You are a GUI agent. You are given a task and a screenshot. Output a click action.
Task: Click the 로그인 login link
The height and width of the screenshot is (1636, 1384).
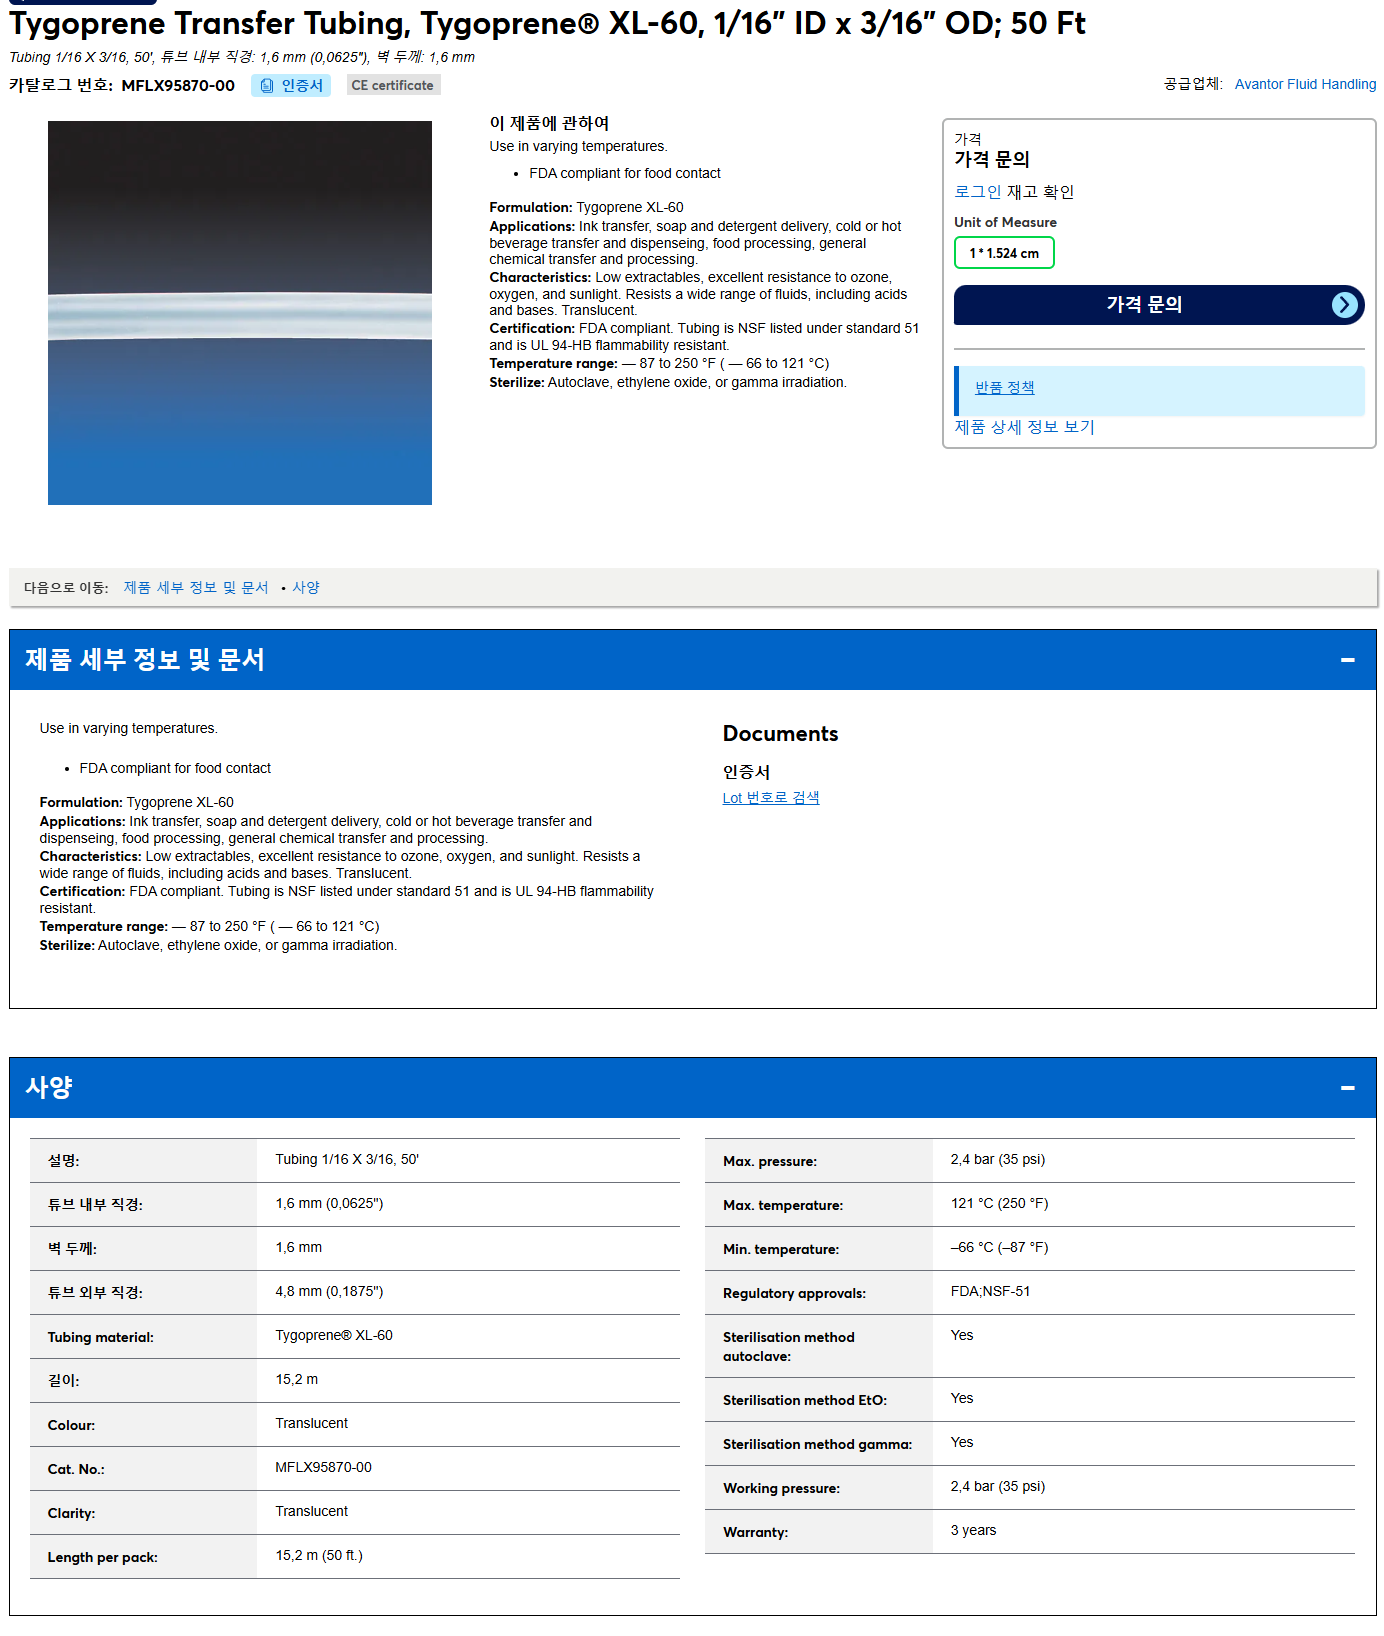(977, 192)
